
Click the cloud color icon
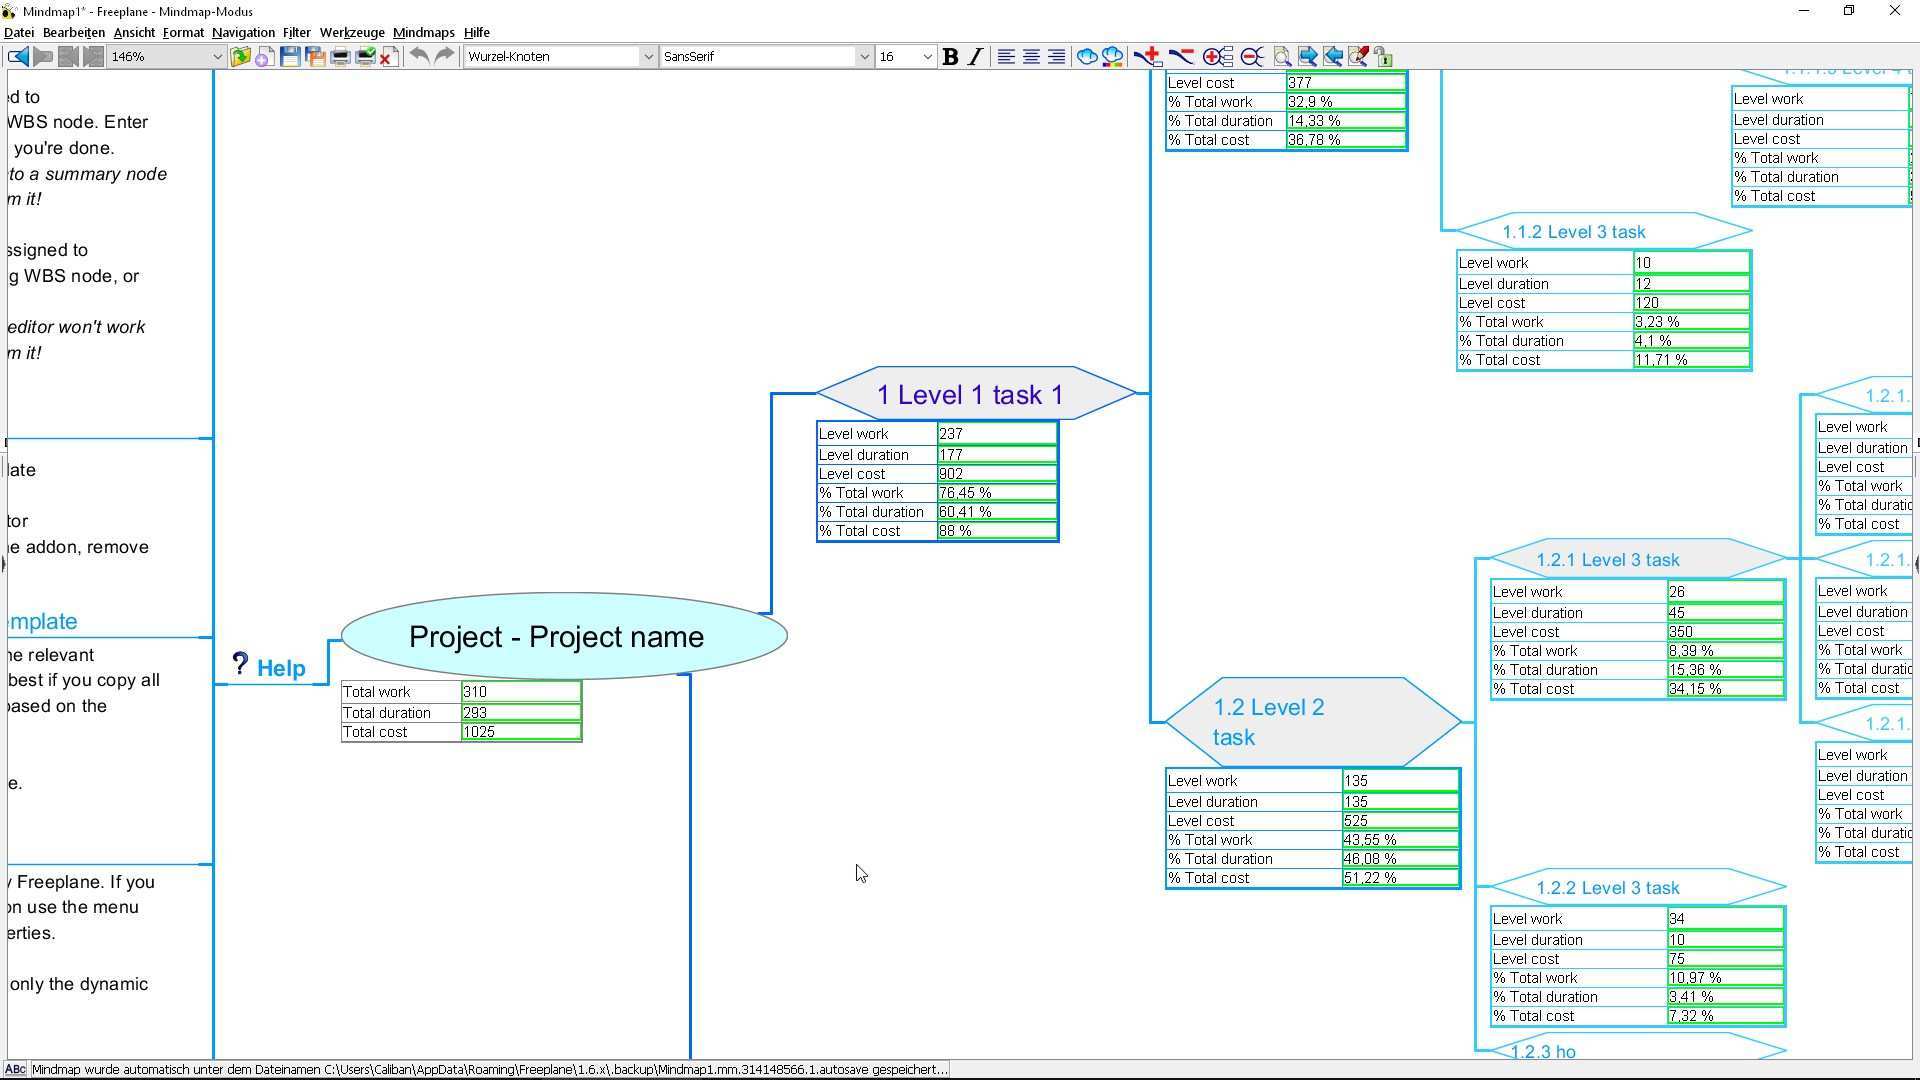click(x=1111, y=57)
